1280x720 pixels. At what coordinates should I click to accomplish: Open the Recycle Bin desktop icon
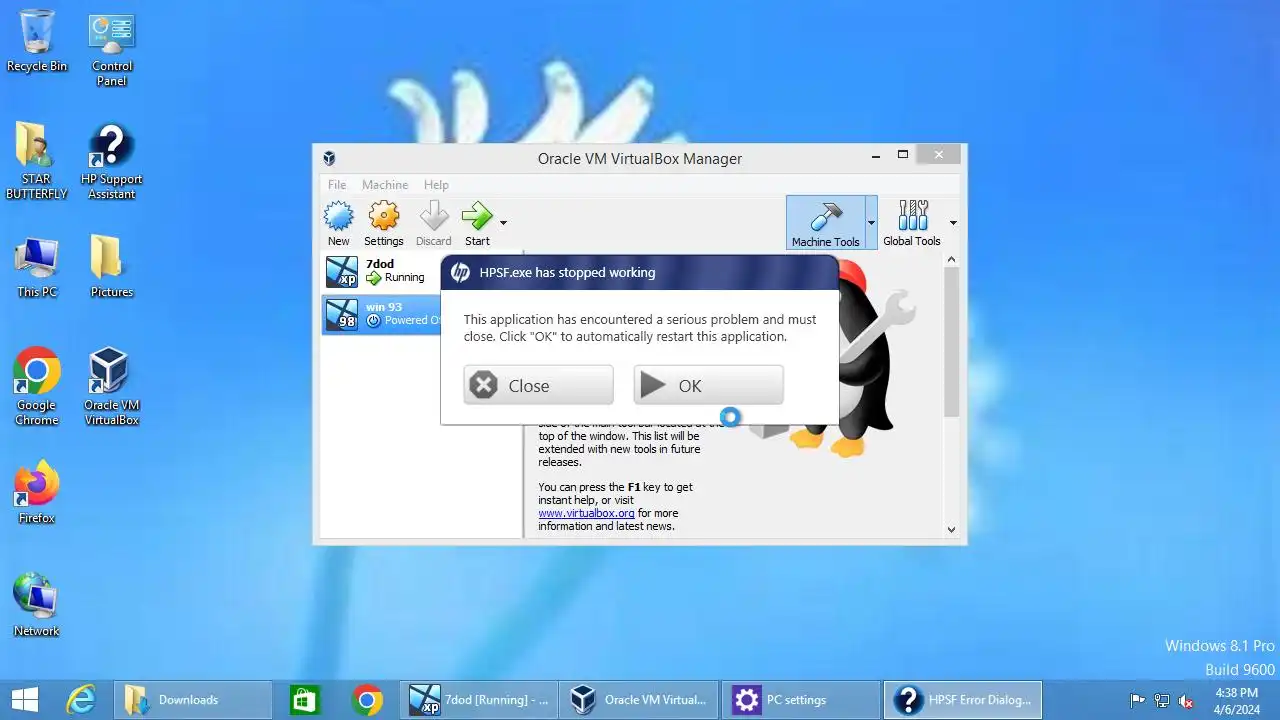[37, 42]
